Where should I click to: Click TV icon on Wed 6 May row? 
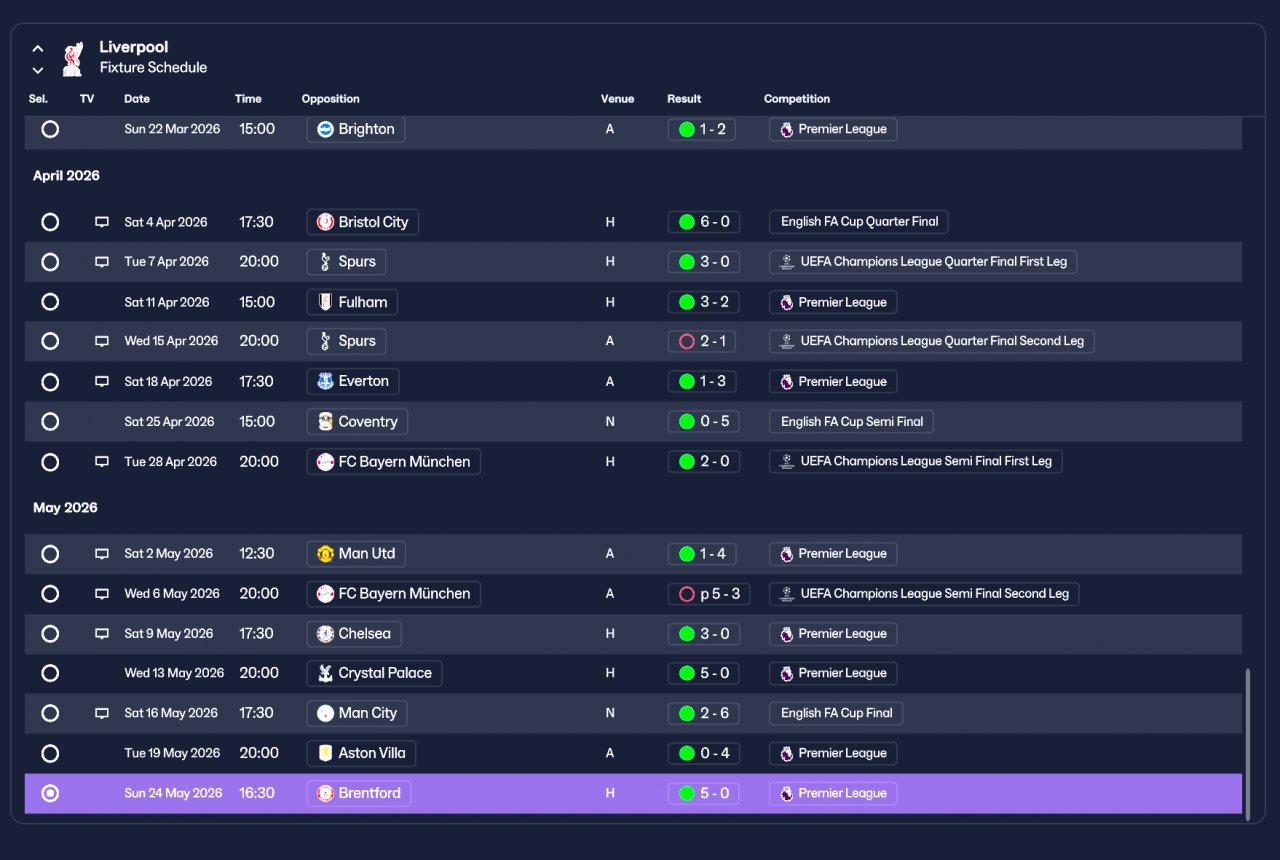coord(102,594)
